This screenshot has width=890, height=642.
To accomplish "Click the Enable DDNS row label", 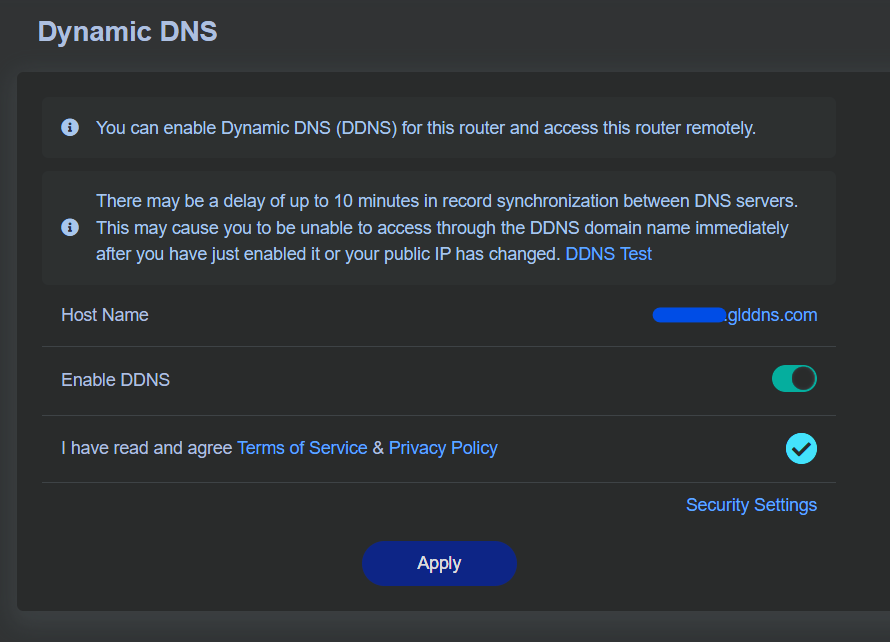I will pyautogui.click(x=116, y=379).
